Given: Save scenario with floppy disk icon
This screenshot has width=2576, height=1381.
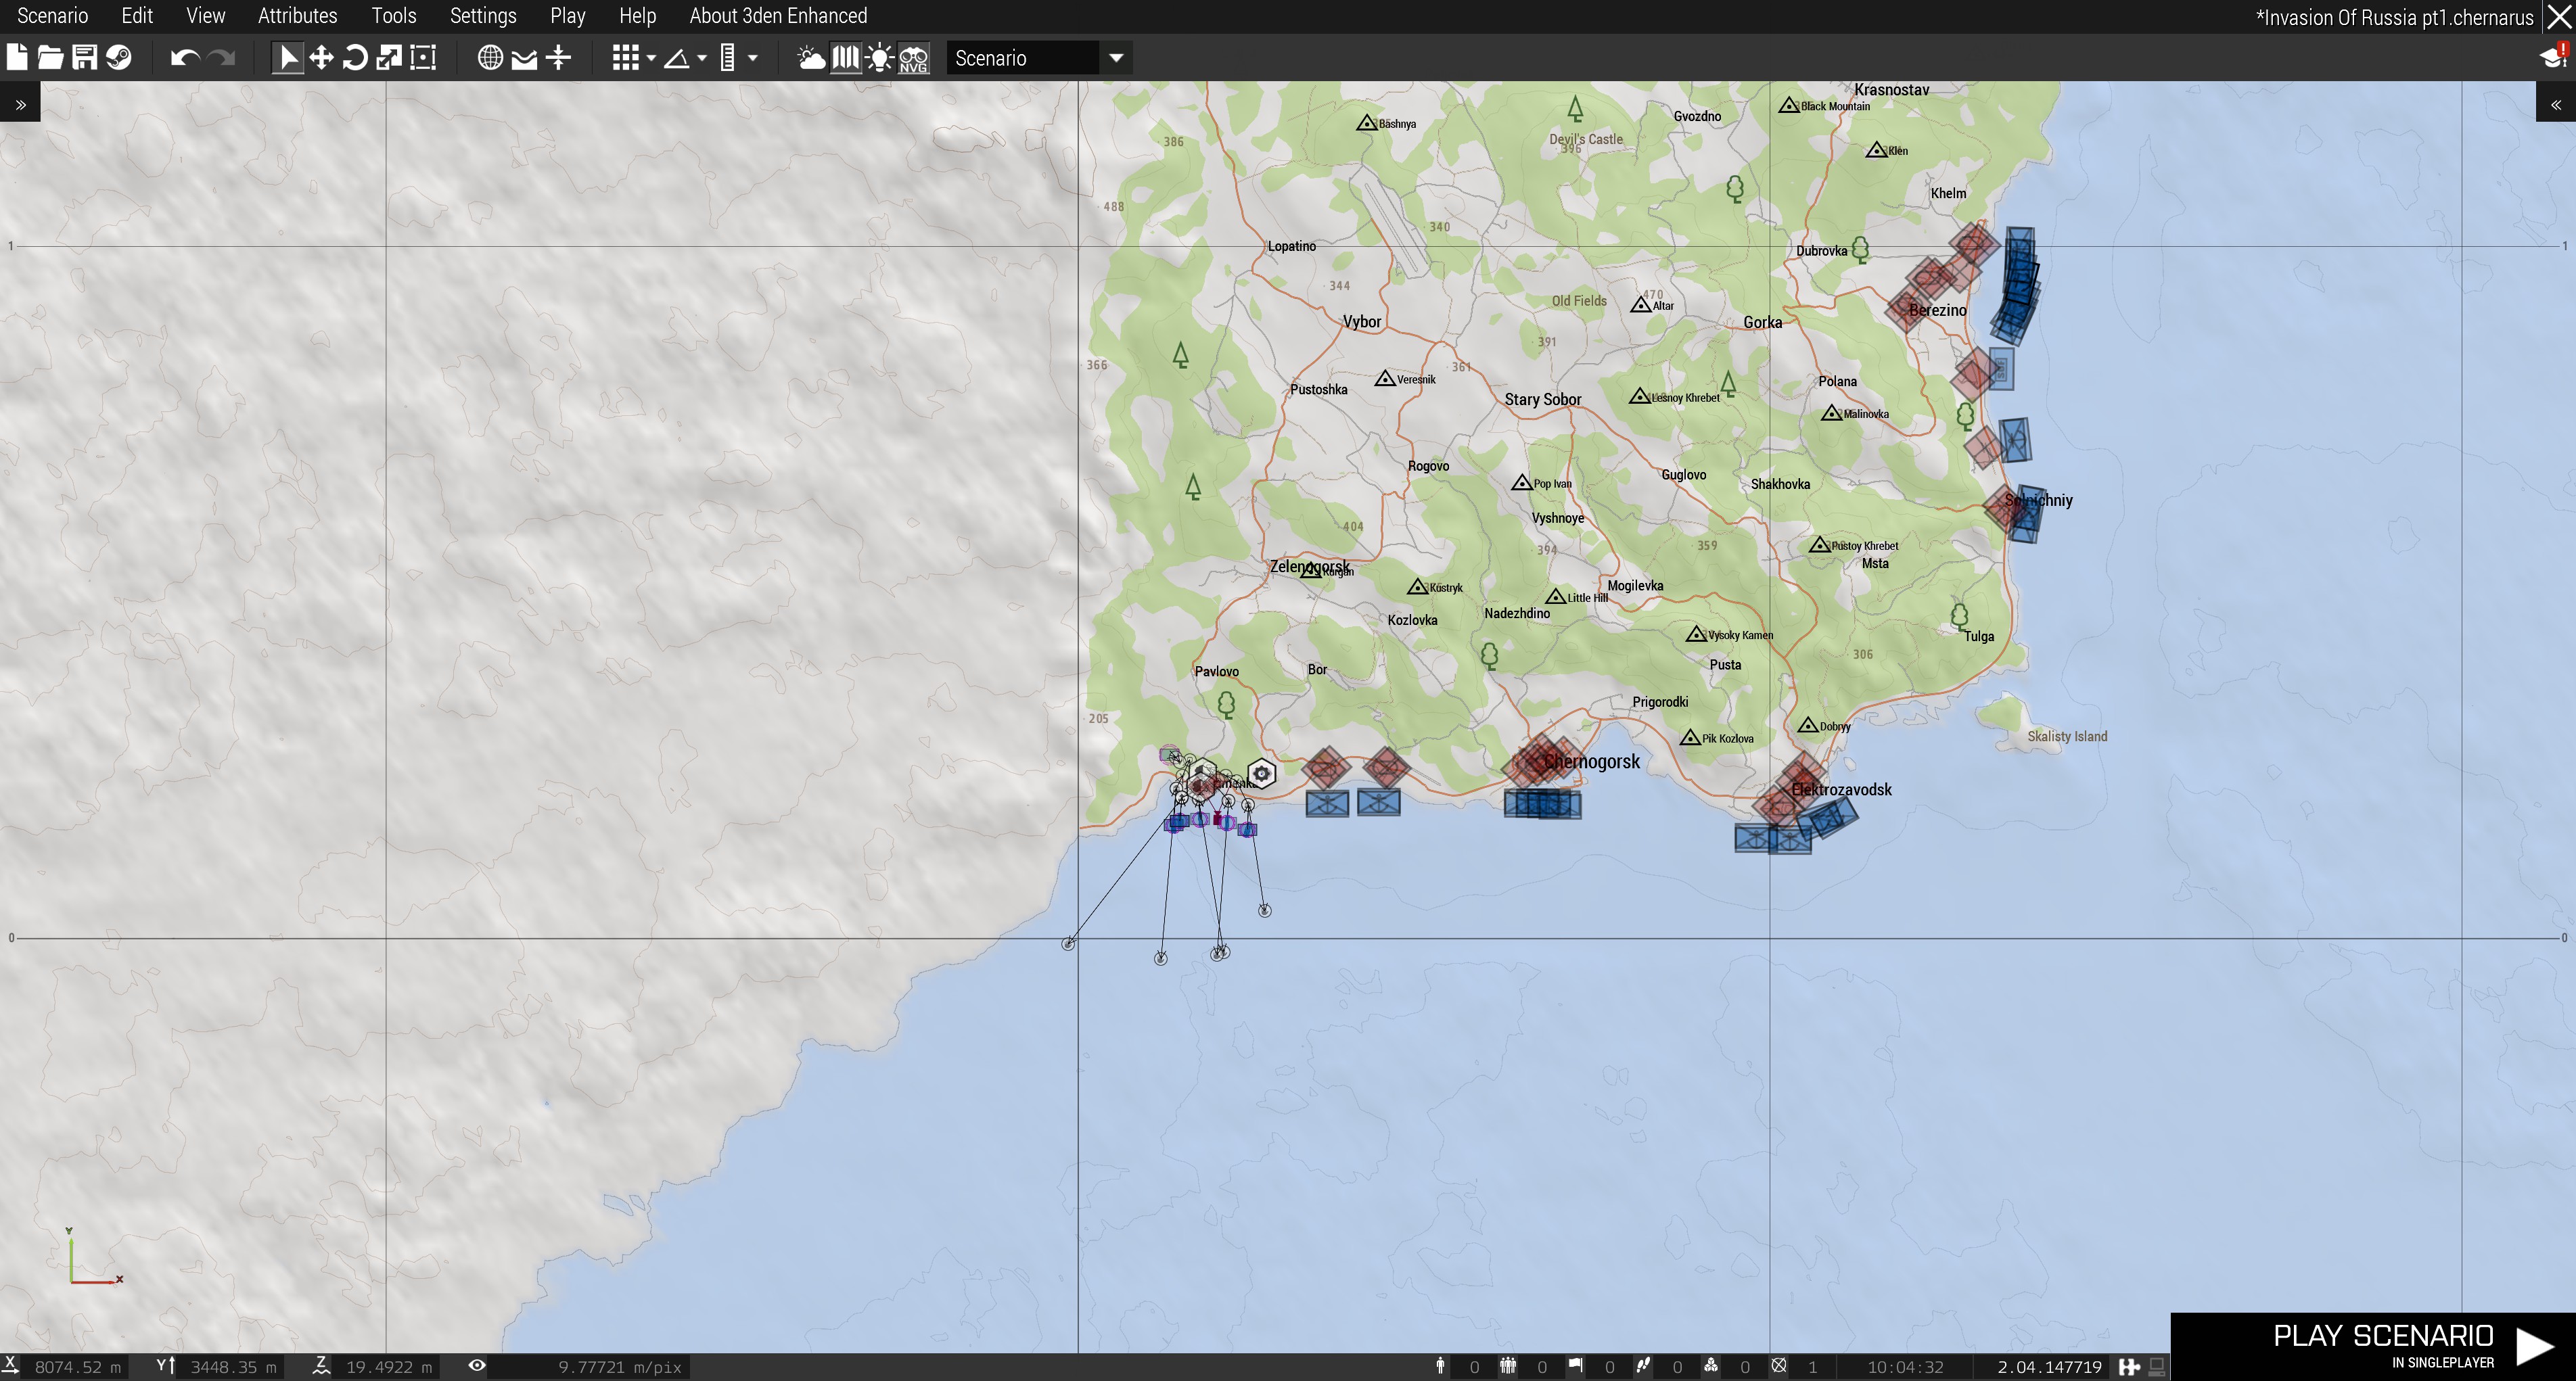Looking at the screenshot, I should tap(84, 58).
